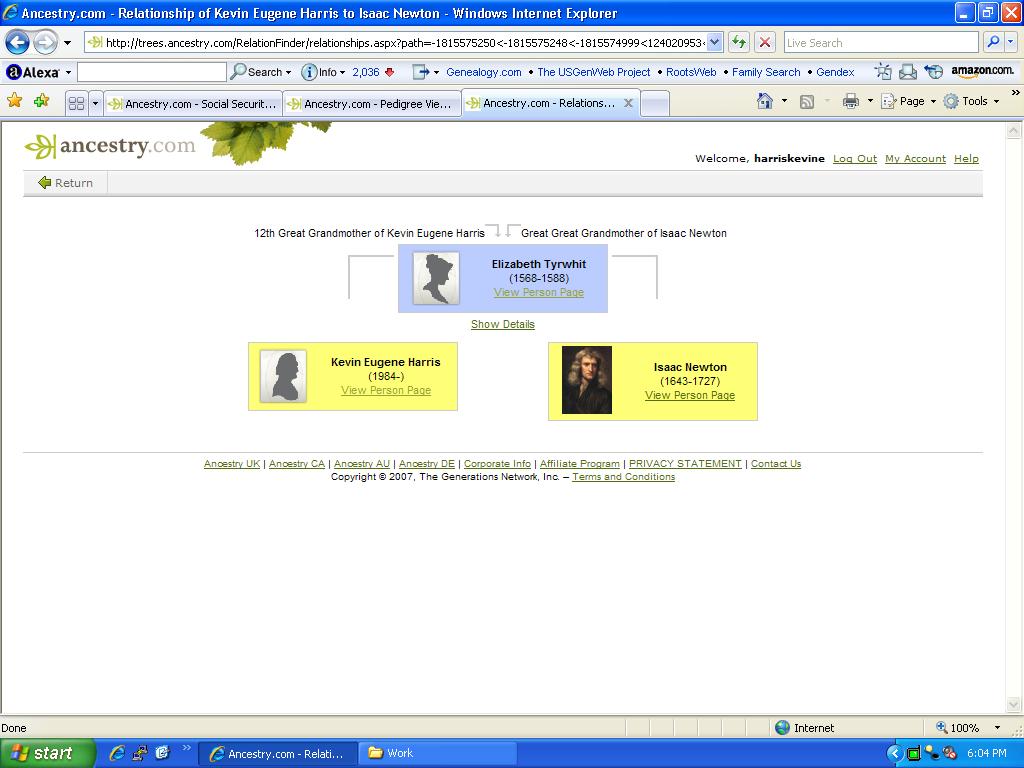The width and height of the screenshot is (1024, 768).
Task: Click the Add to Favorites icon
Action: coord(42,101)
